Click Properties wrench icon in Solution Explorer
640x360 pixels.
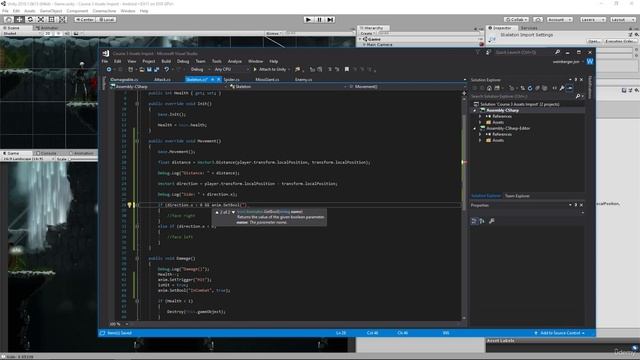(562, 88)
